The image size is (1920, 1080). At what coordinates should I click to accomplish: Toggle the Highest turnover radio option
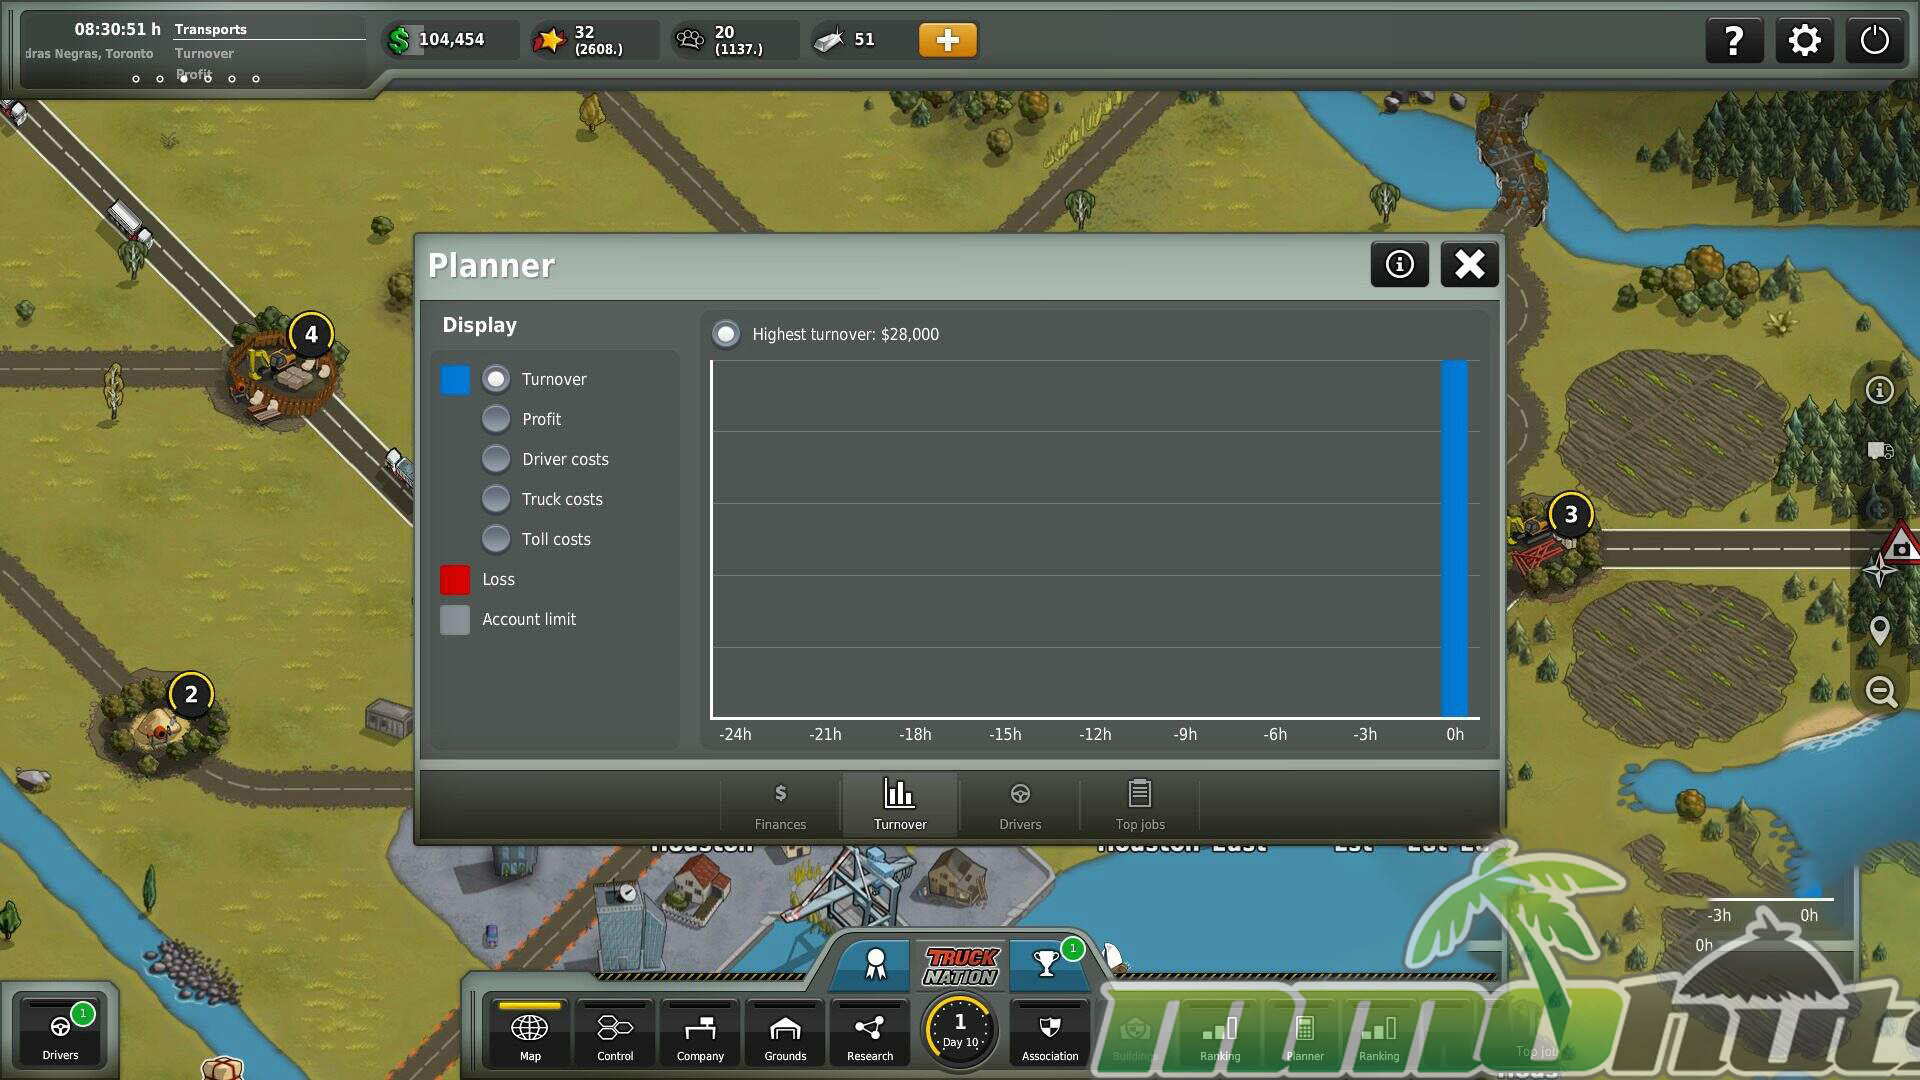(x=726, y=334)
